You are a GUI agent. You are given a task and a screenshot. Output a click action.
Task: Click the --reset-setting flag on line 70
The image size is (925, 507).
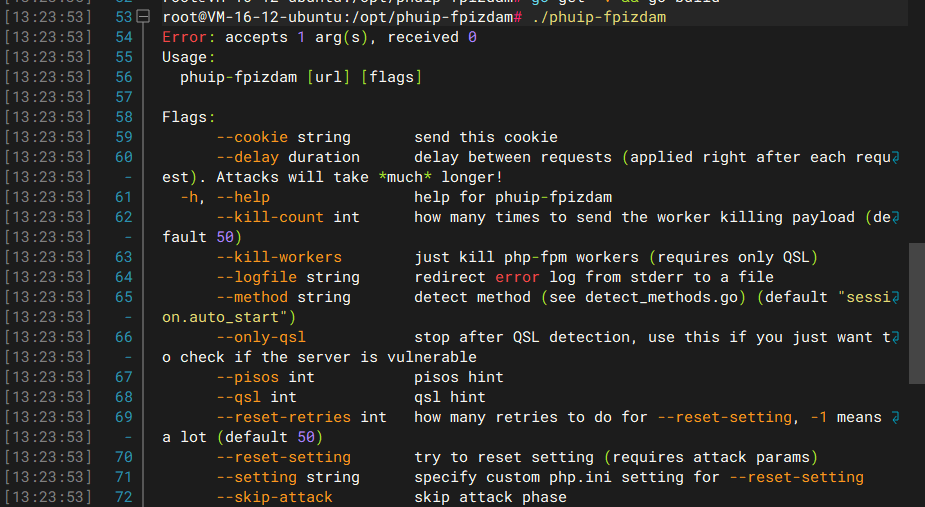click(283, 457)
